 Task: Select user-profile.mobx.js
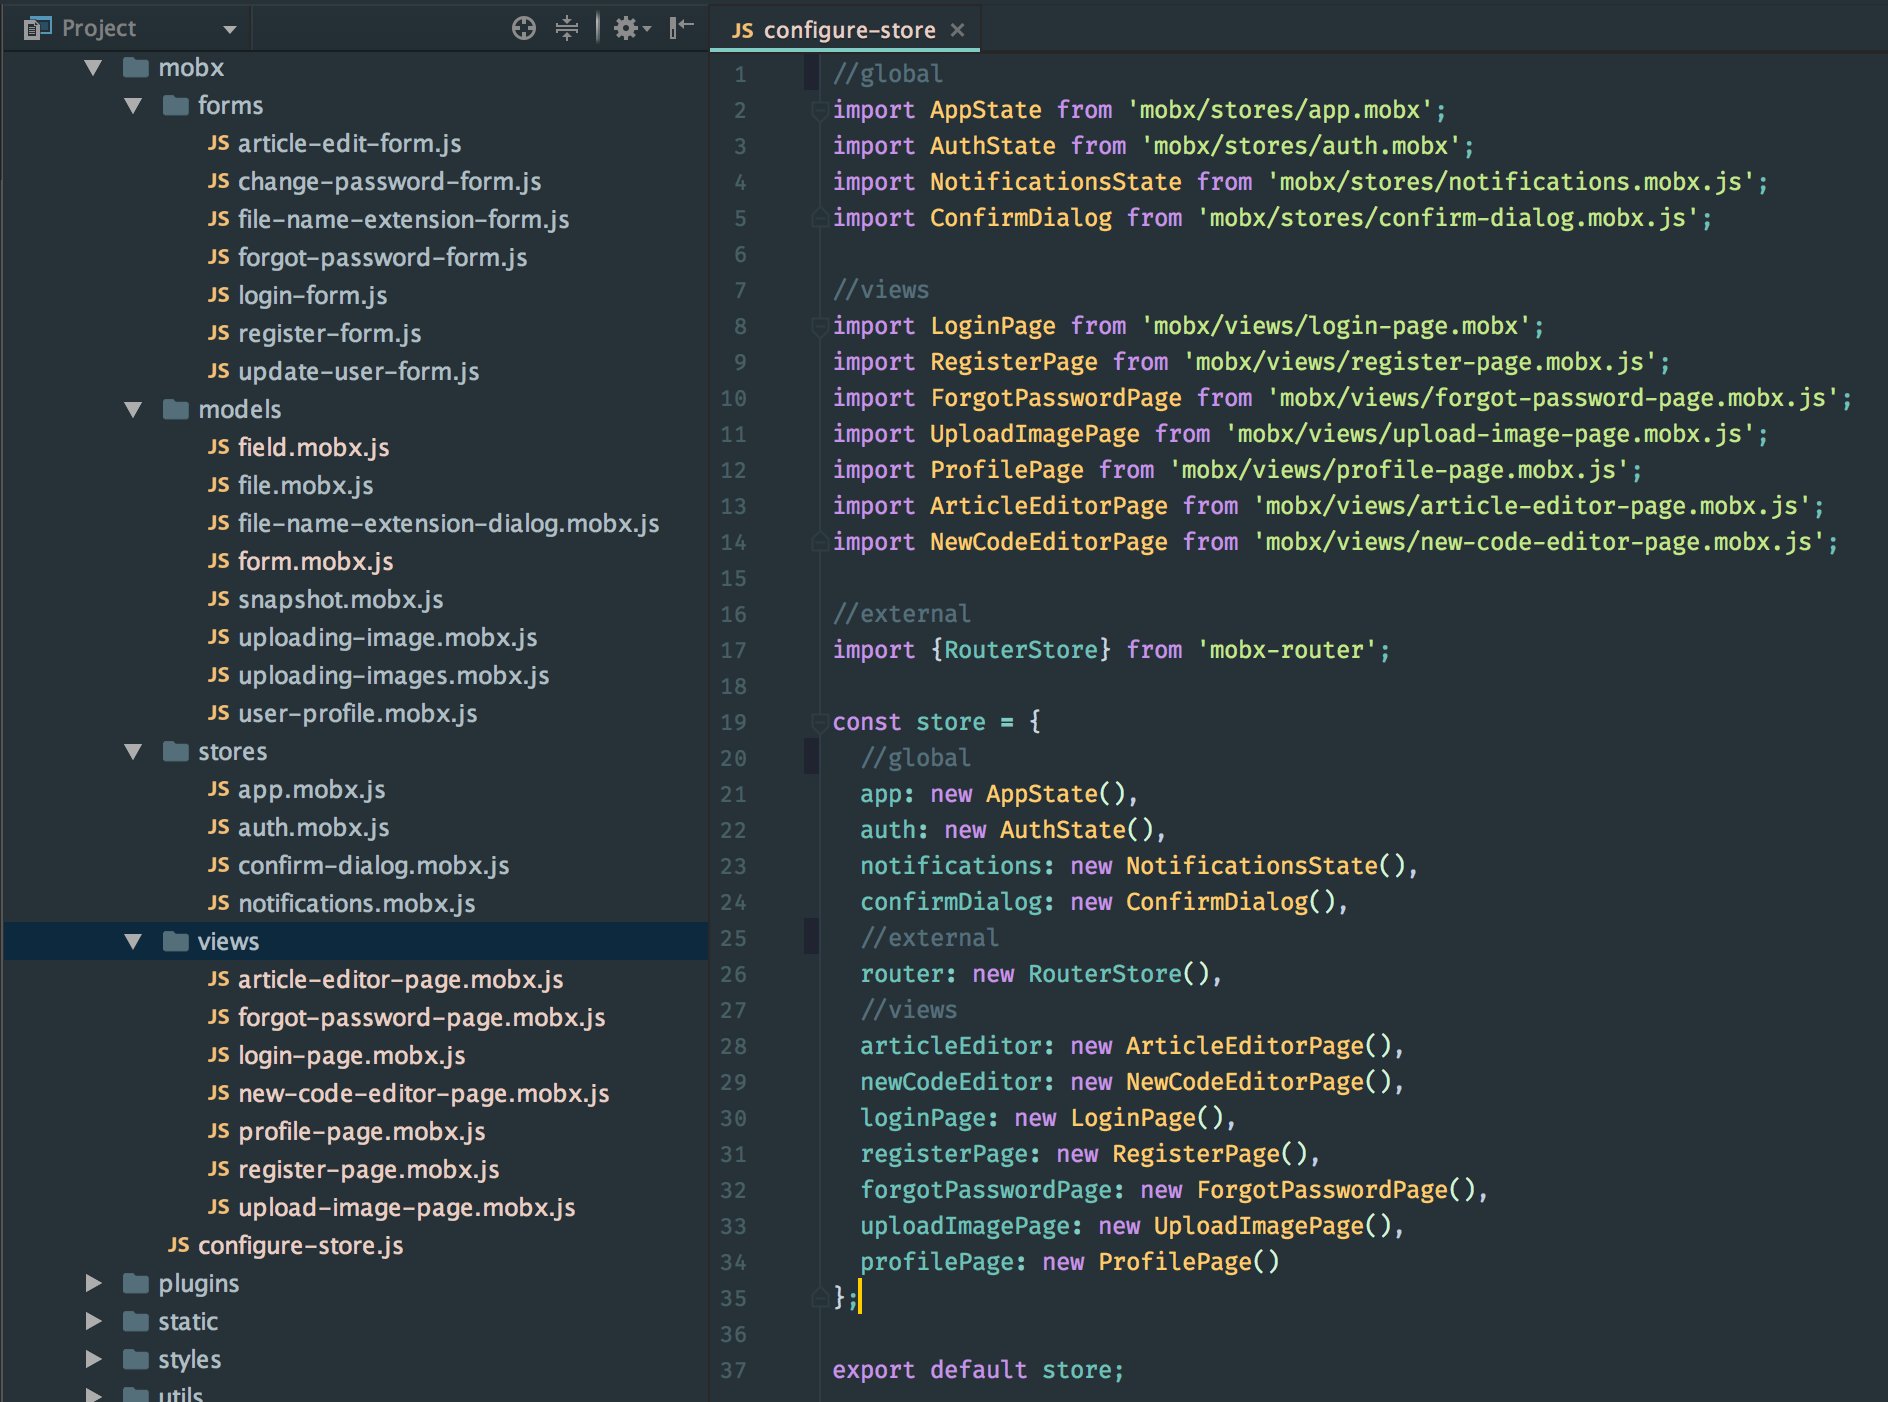357,713
